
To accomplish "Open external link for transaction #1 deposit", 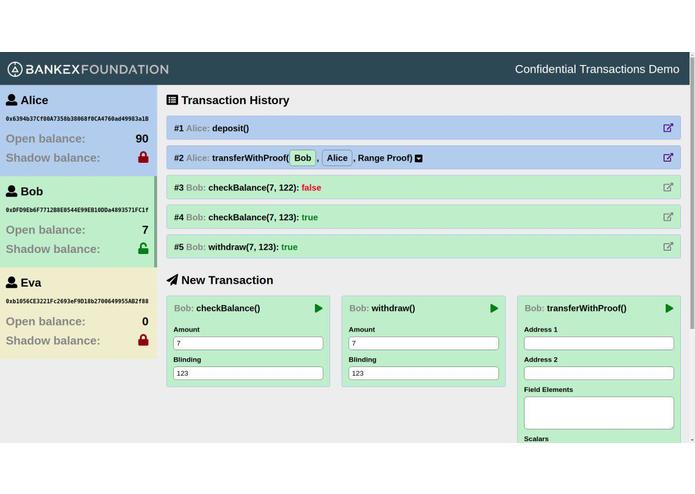I will [x=668, y=128].
